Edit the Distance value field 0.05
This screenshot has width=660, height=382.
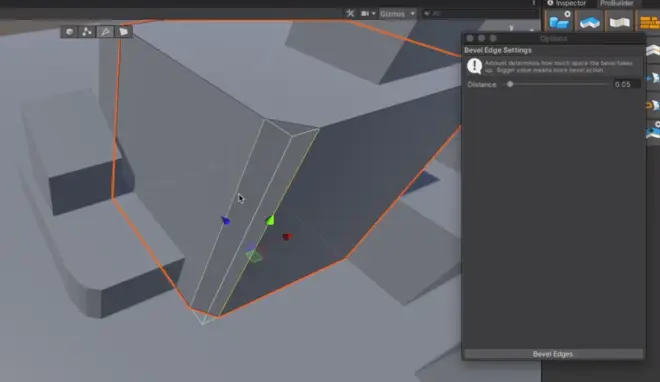[627, 84]
